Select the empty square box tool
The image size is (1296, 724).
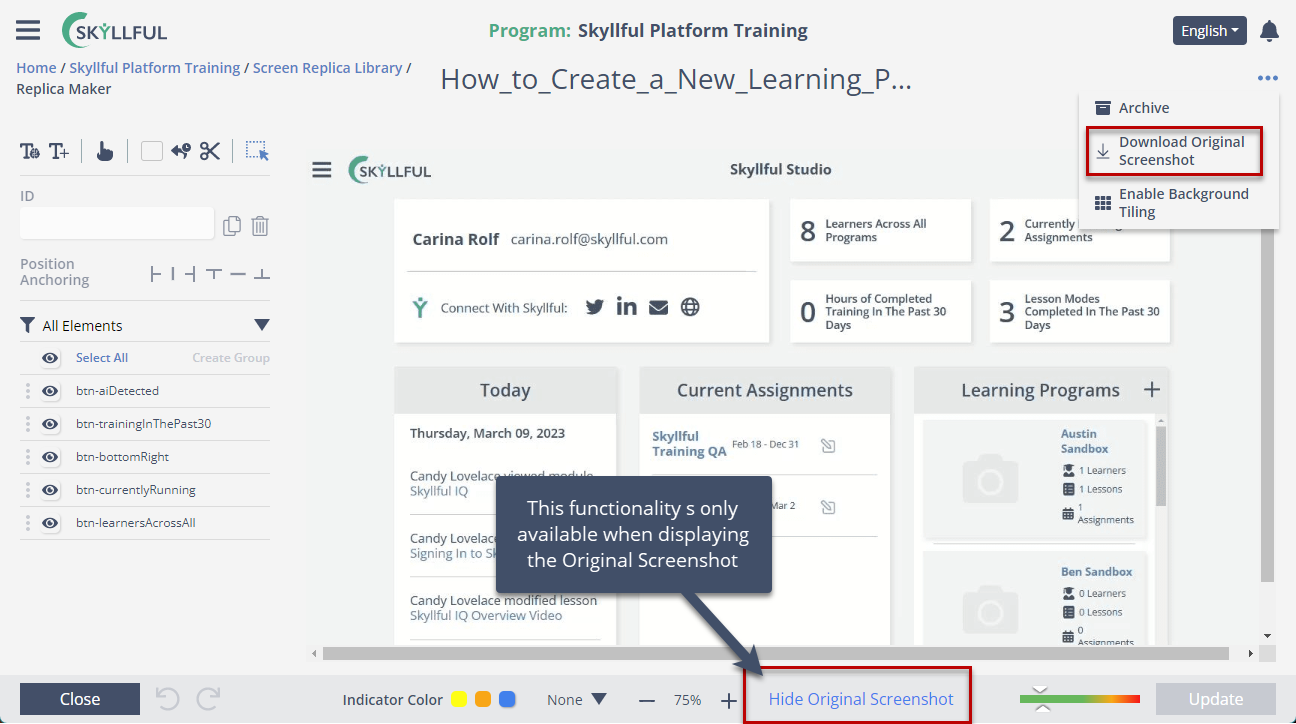point(152,151)
